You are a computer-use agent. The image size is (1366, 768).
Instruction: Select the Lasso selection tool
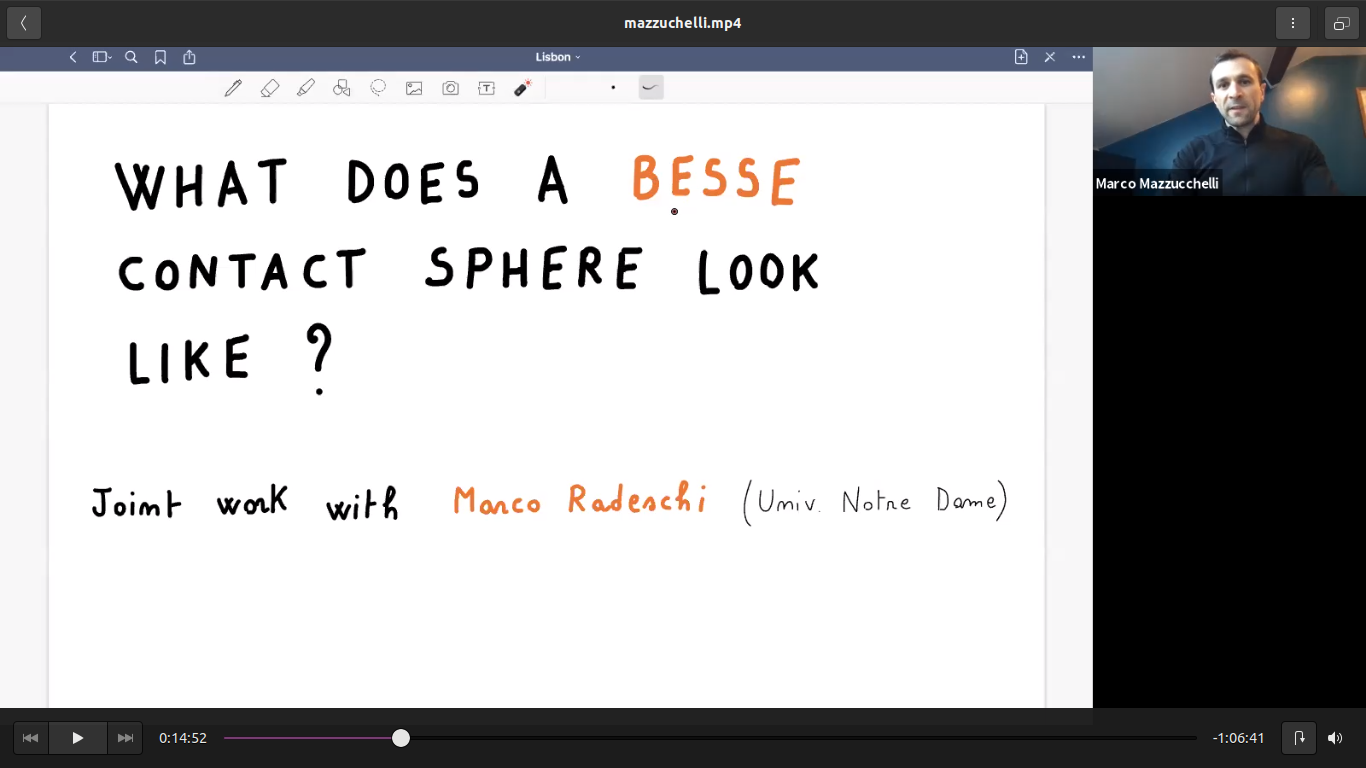tap(378, 88)
